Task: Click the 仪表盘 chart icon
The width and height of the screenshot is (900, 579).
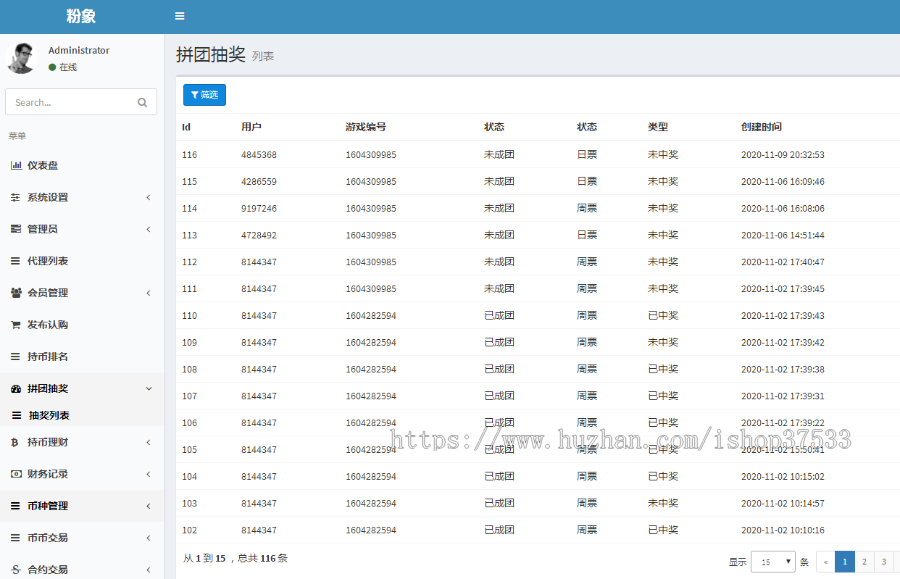Action: pyautogui.click(x=16, y=165)
